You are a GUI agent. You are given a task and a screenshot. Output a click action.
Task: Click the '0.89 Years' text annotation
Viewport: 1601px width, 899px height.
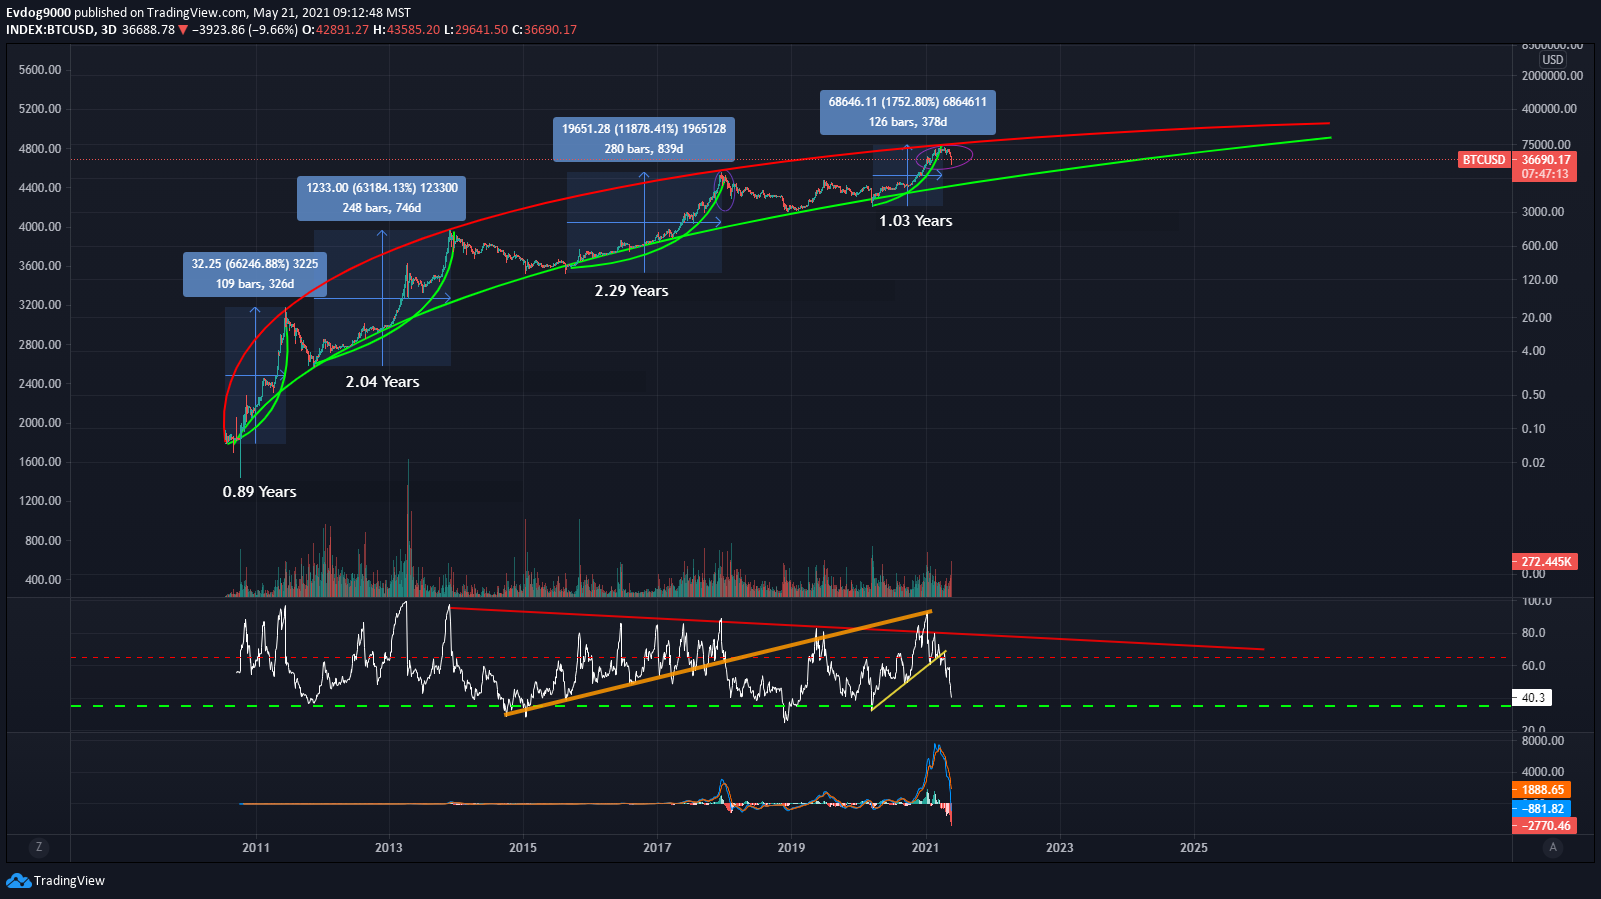259,492
